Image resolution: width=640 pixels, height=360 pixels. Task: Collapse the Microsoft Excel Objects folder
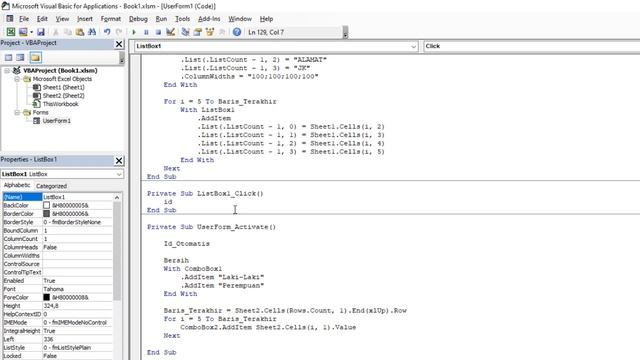pos(17,79)
